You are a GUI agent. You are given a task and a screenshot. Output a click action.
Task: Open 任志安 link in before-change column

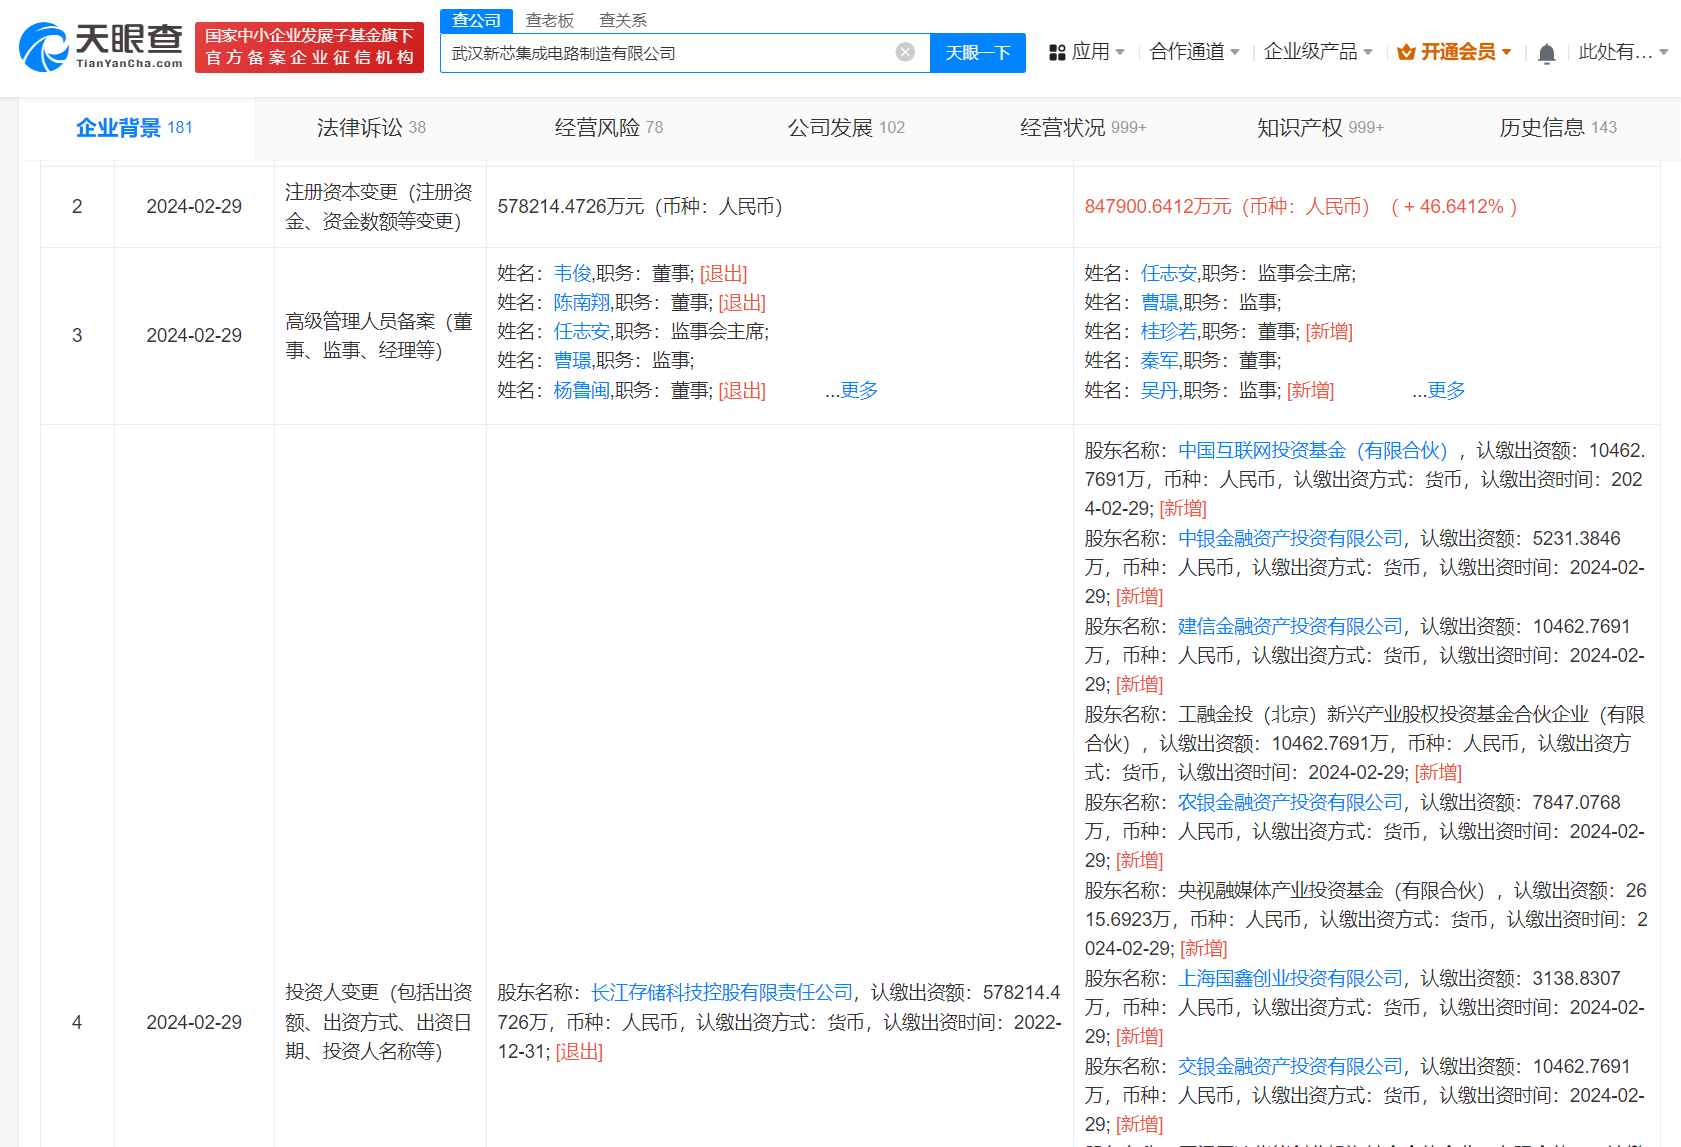(582, 332)
